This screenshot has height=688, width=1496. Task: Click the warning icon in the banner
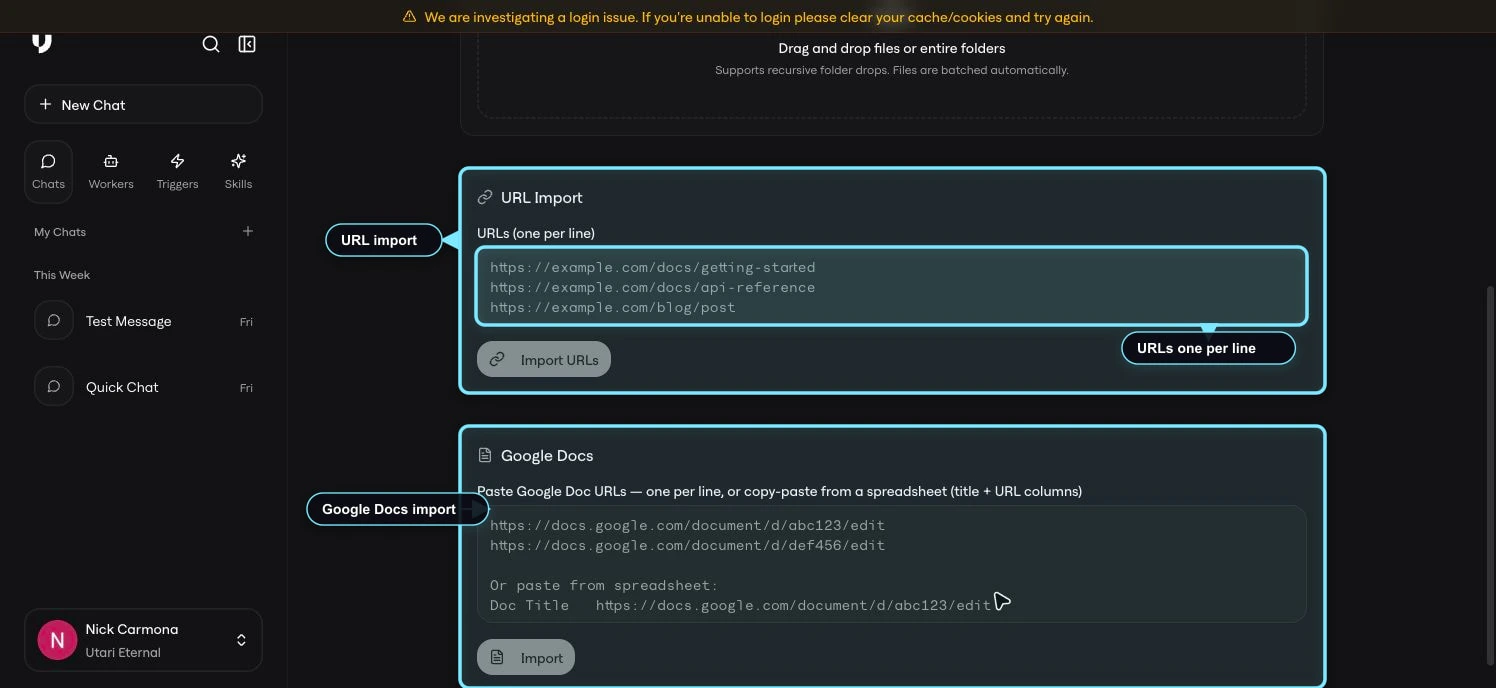click(409, 17)
